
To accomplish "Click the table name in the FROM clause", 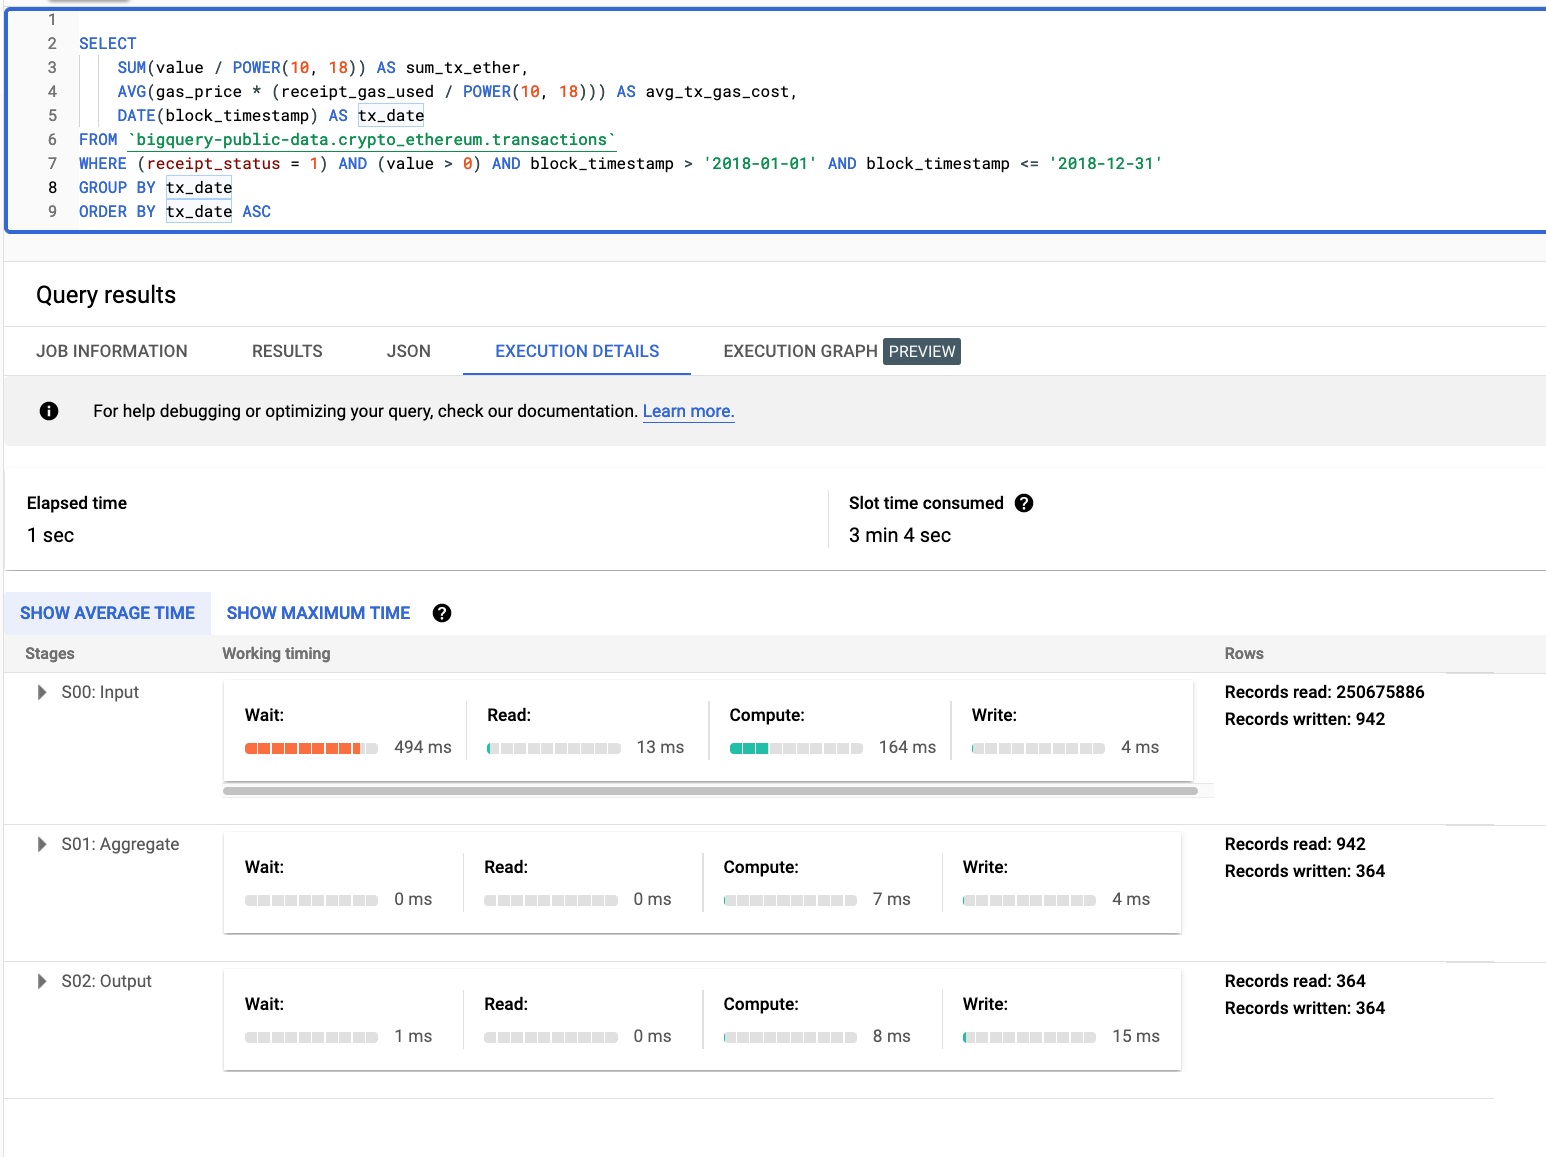I will [372, 140].
